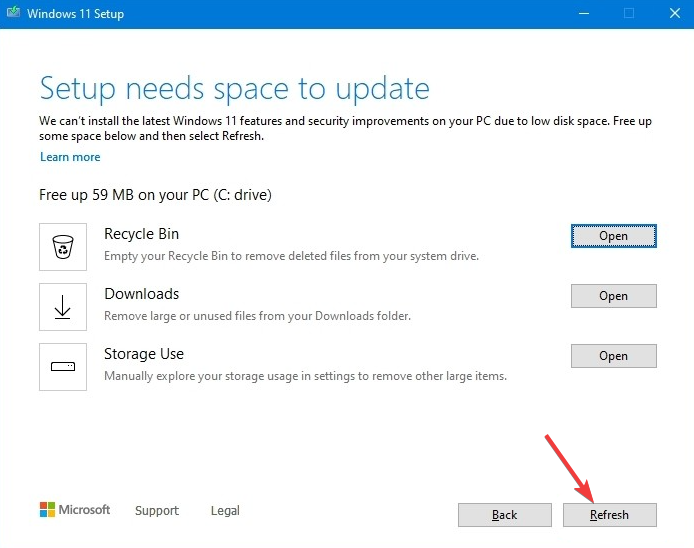This screenshot has height=548, width=694.
Task: Click the Storage Use drive icon
Action: click(63, 367)
